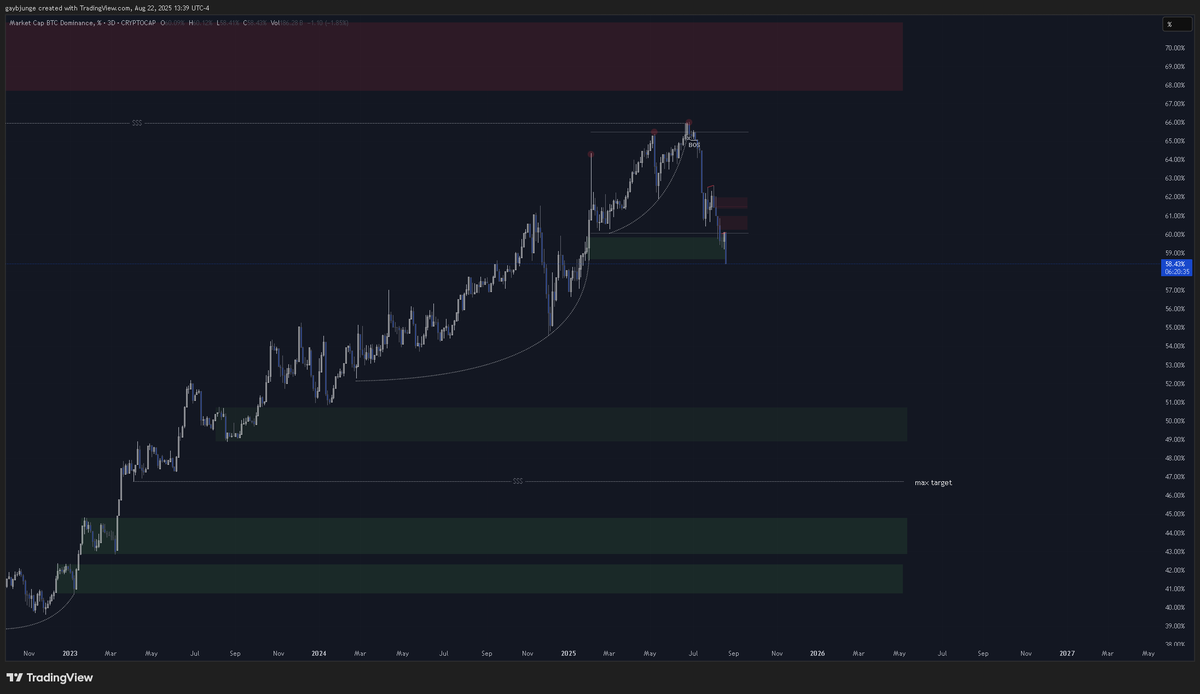The height and width of the screenshot is (694, 1200).
Task: Click the % scale unit button
Action: (x=1175, y=24)
